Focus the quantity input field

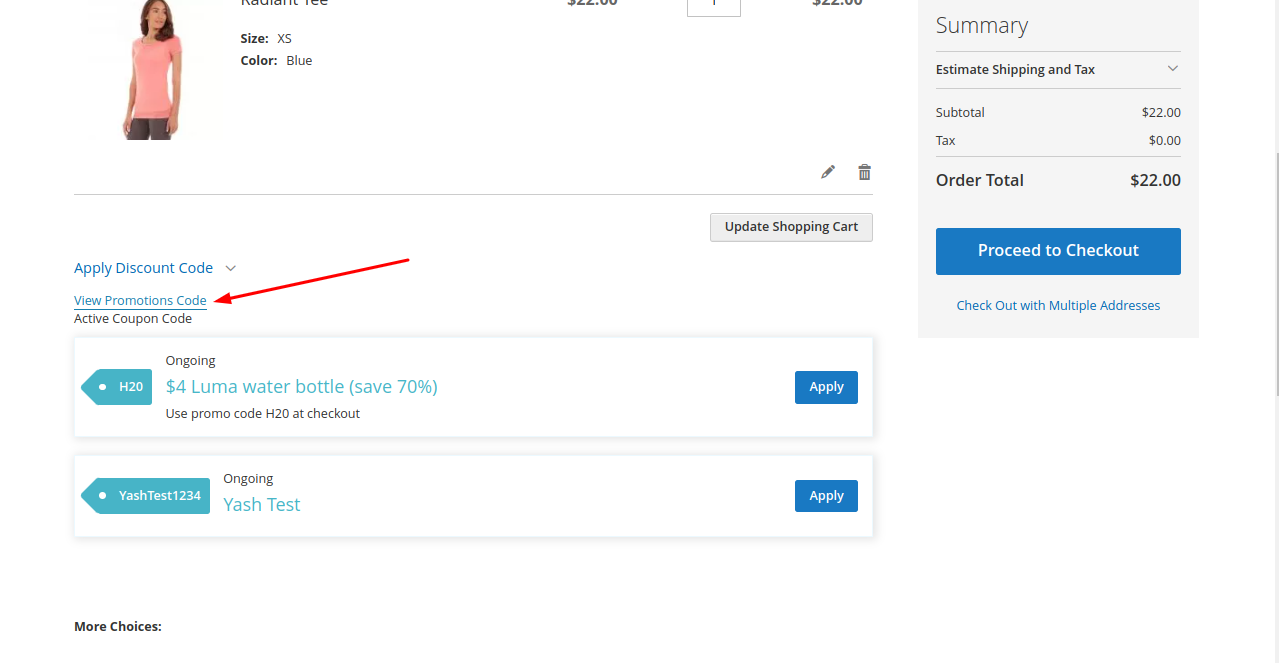[x=713, y=5]
